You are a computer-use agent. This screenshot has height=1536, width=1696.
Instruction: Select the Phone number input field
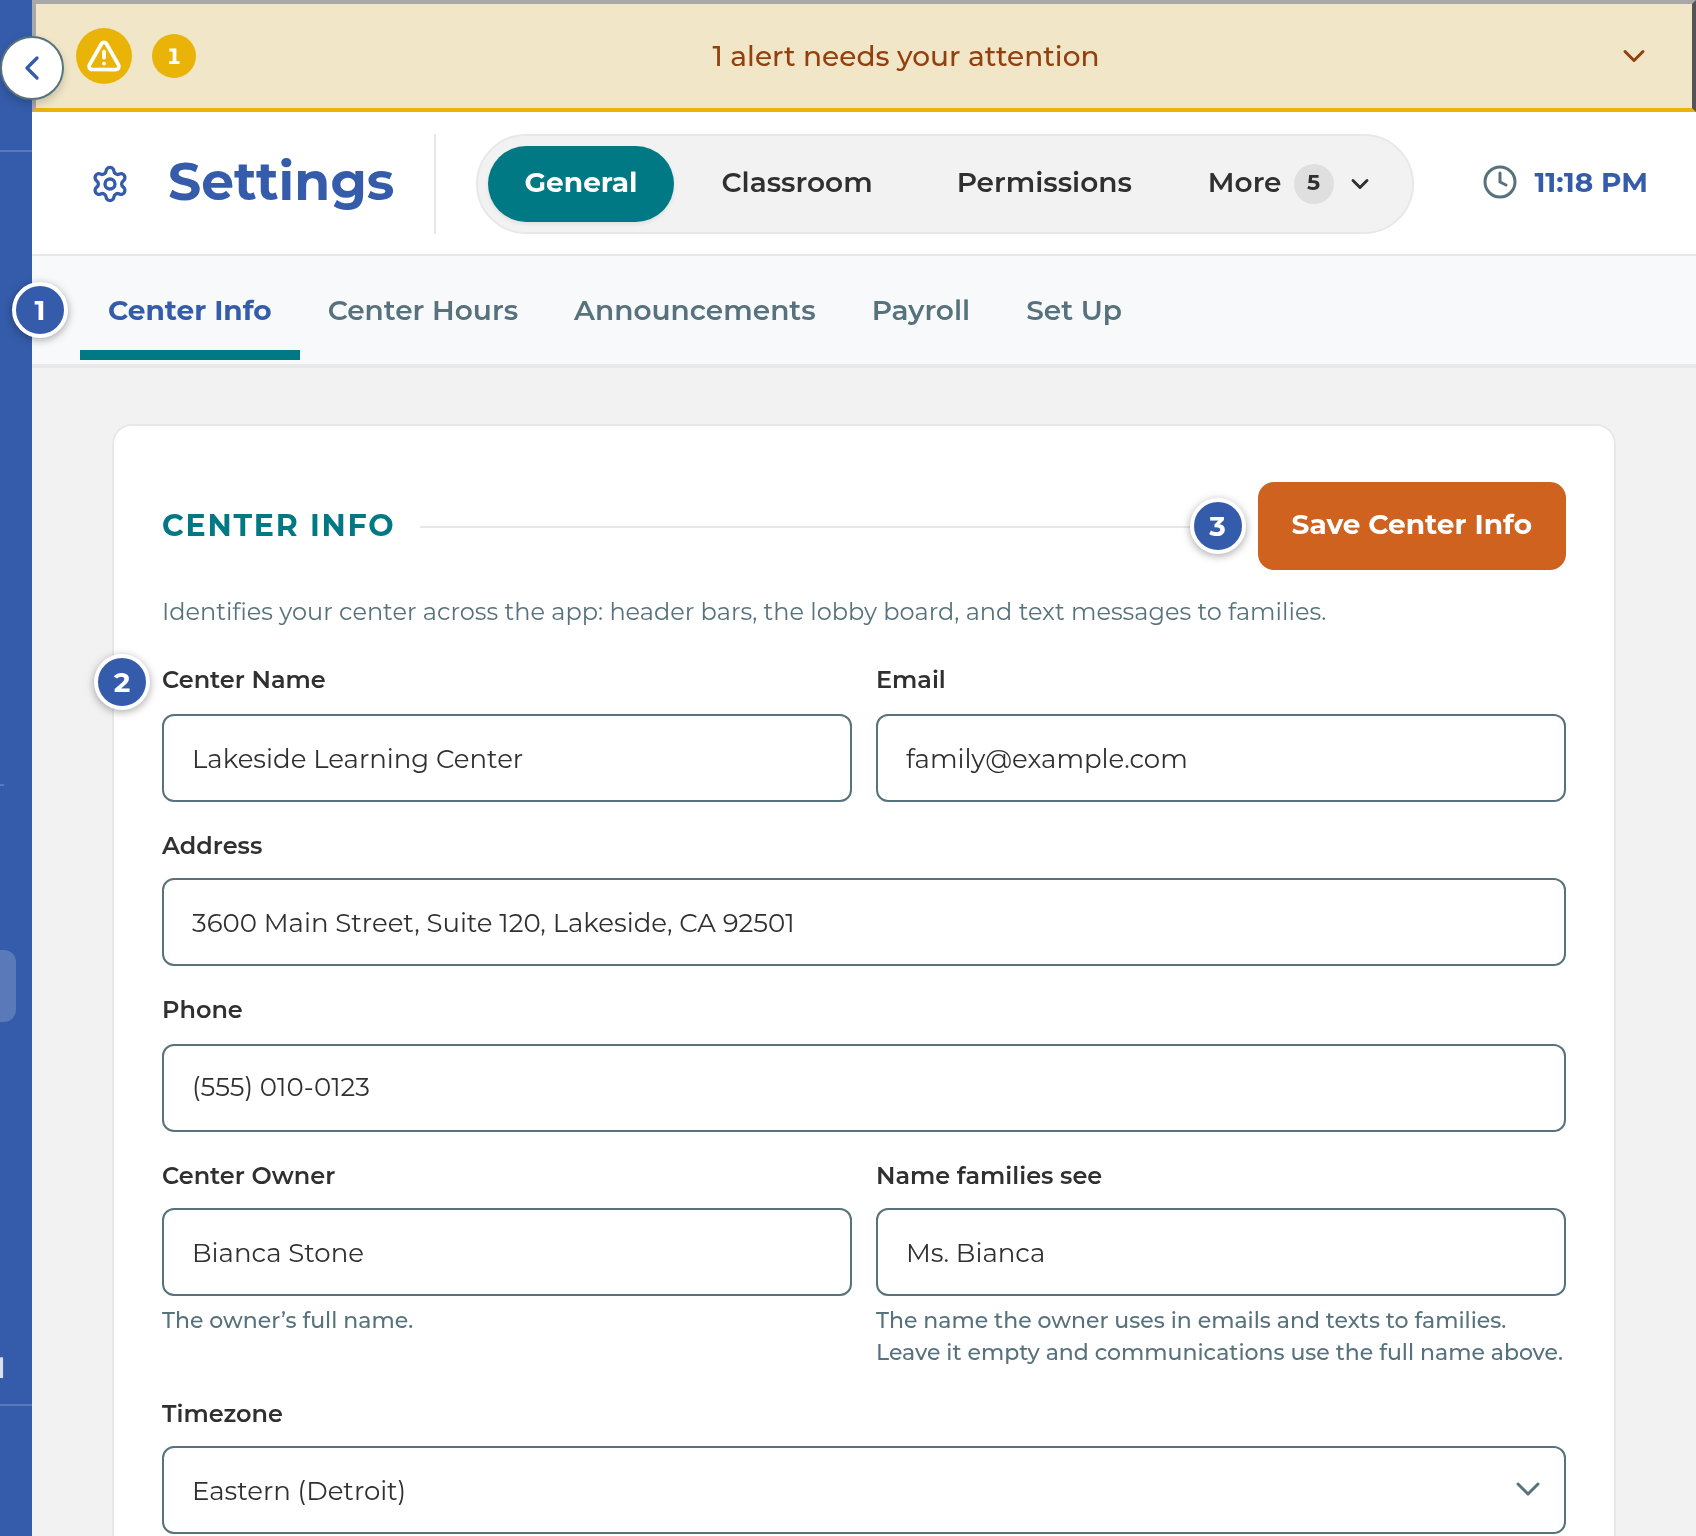tap(864, 1088)
